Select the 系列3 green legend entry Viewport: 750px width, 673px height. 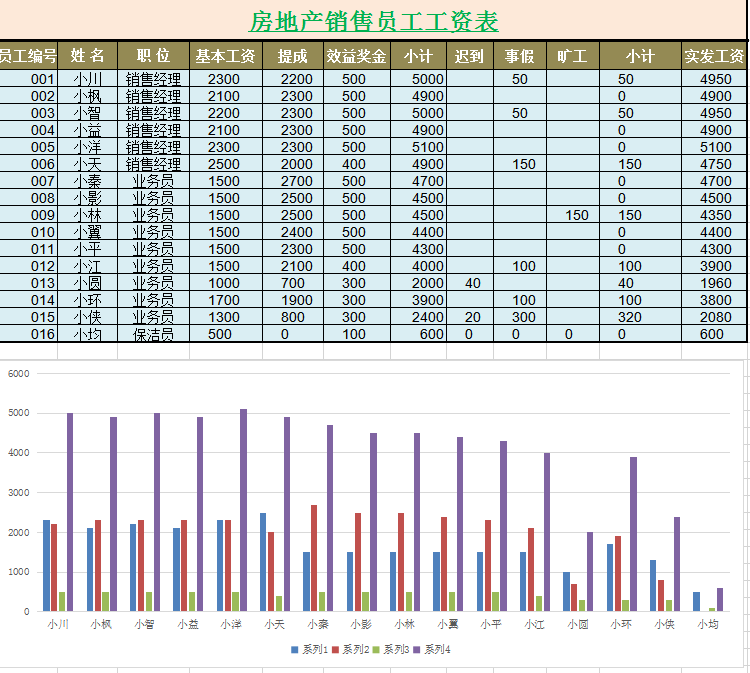[392, 650]
